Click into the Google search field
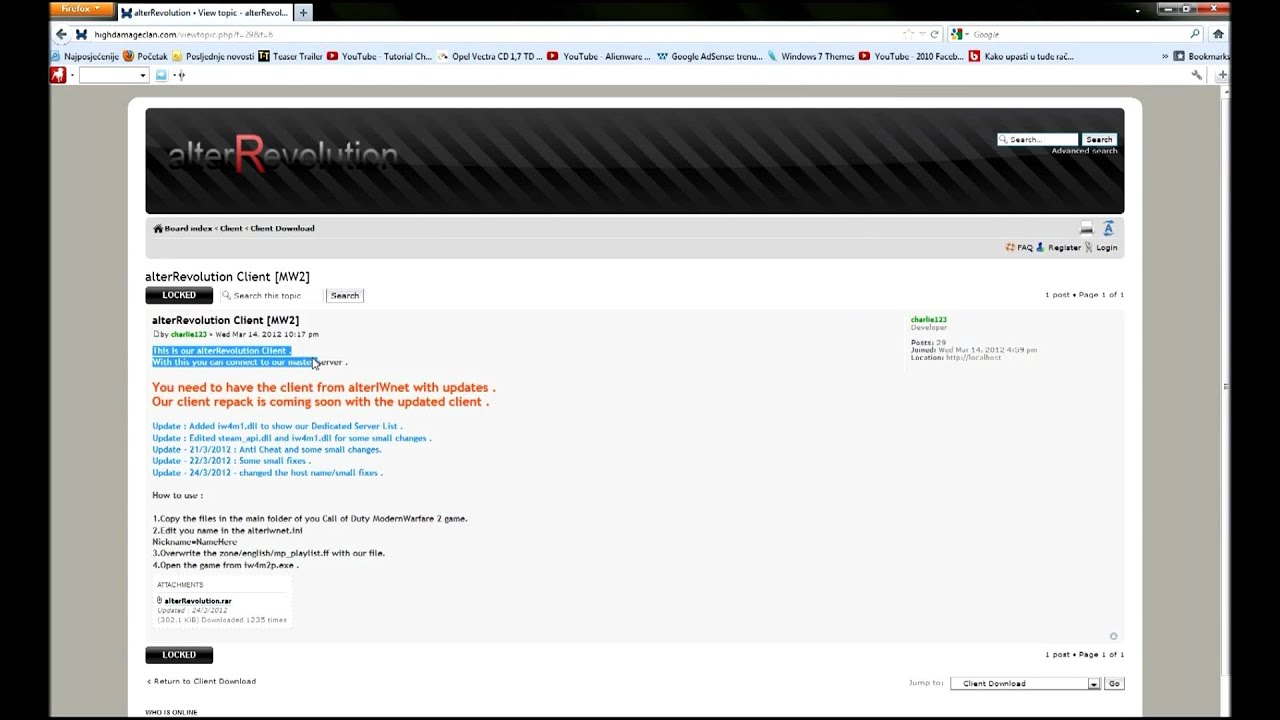Viewport: 1280px width, 720px height. pos(1078,34)
